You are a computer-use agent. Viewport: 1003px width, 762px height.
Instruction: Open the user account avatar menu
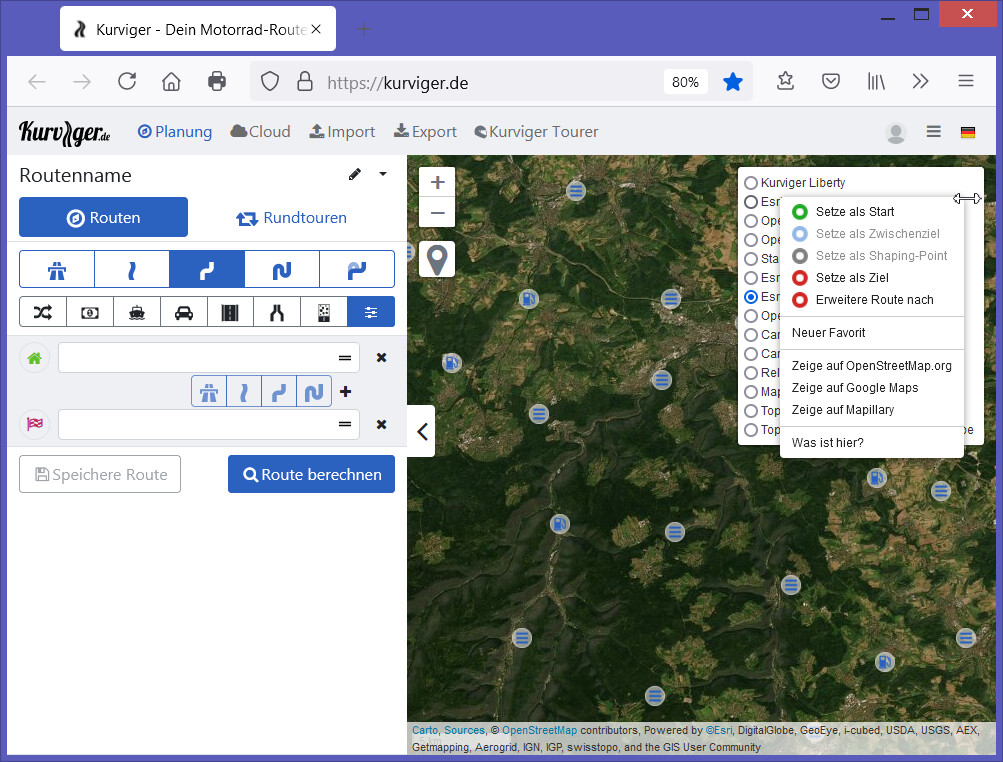[x=896, y=132]
